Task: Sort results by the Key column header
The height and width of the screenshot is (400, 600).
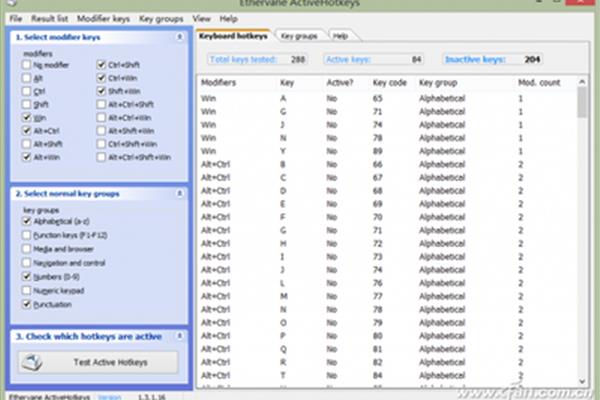Action: [x=300, y=83]
